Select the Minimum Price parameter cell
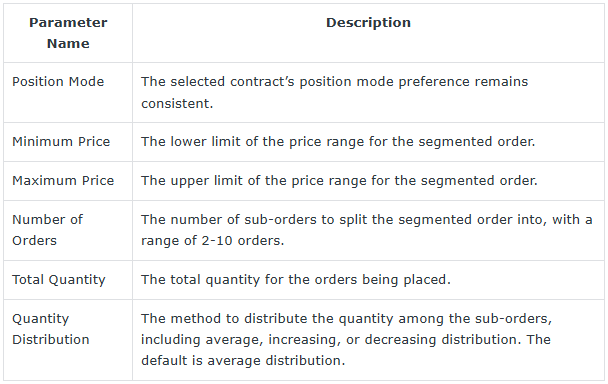 (x=68, y=142)
